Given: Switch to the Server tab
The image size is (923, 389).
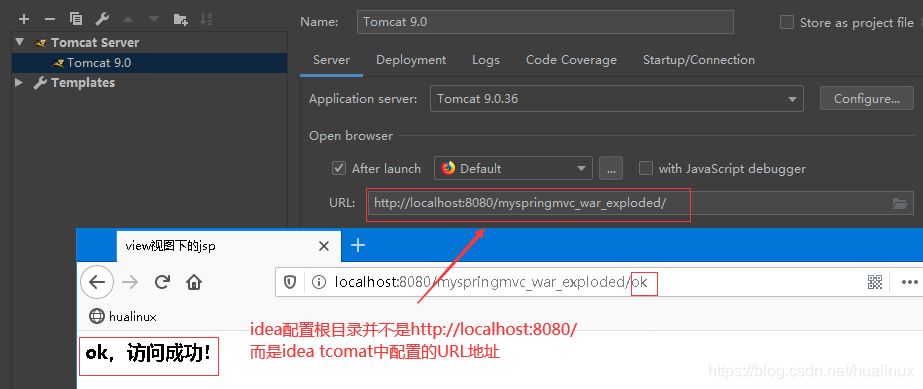Looking at the screenshot, I should [331, 60].
